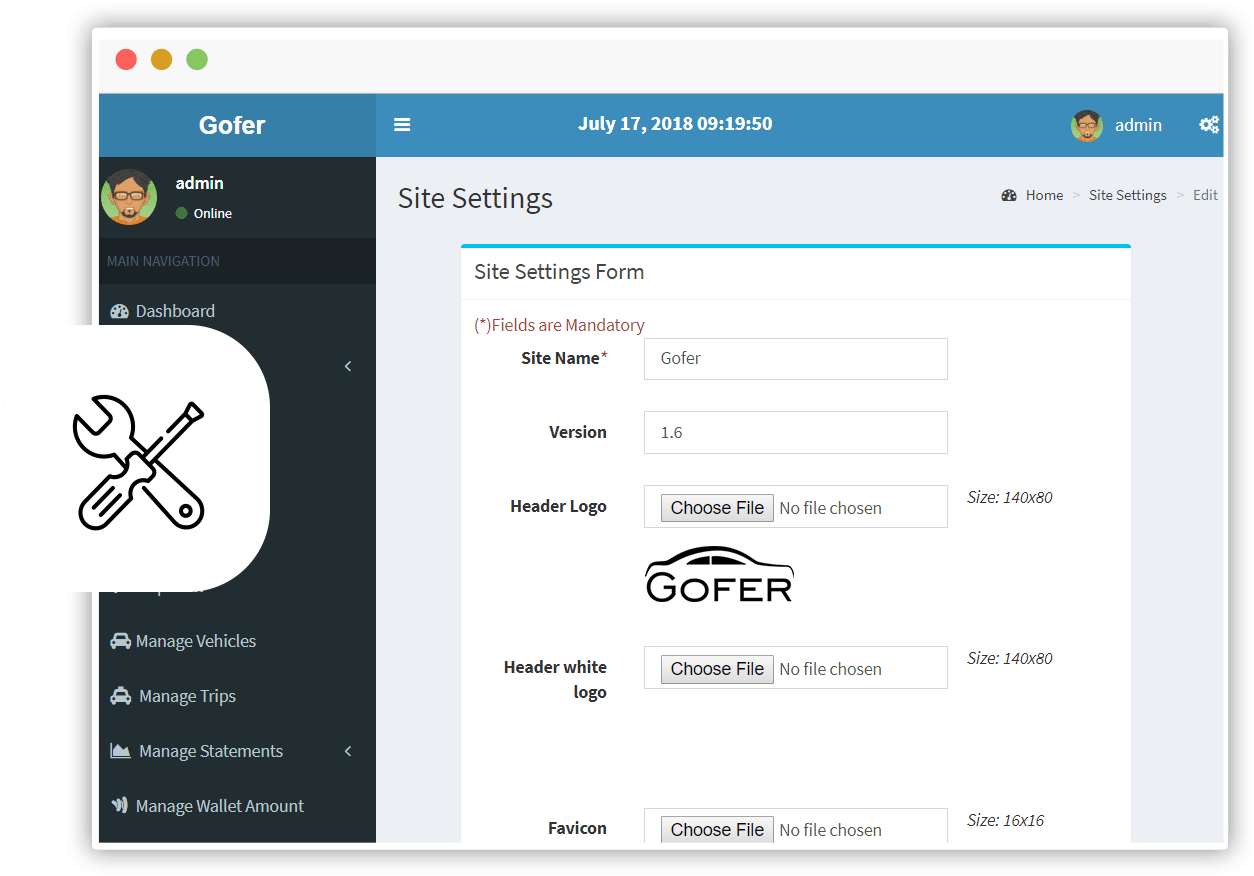1254x876 pixels.
Task: Click the Manage Vehicles car icon
Action: pyautogui.click(x=120, y=641)
